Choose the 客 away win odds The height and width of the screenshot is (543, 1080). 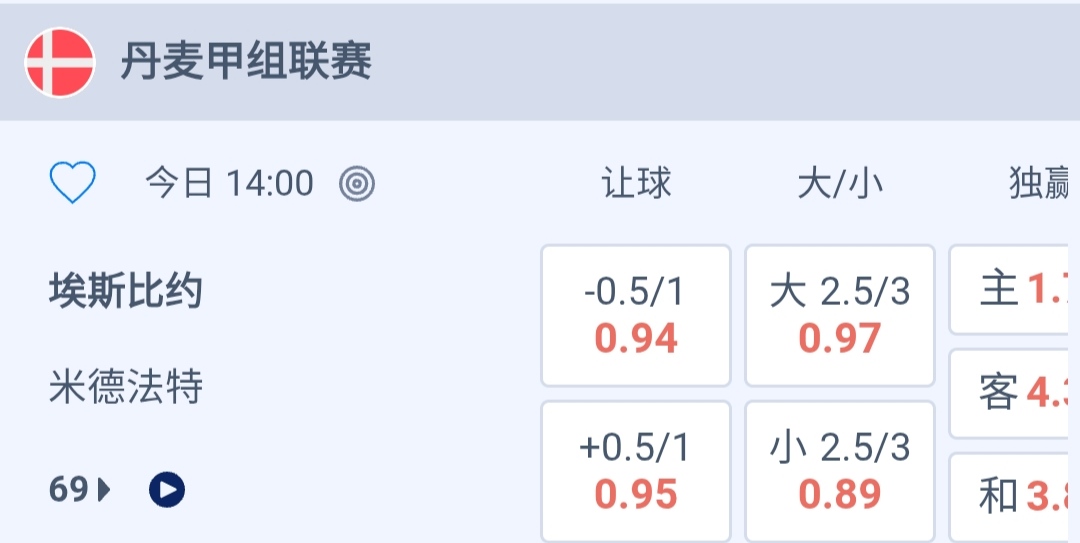tap(1014, 393)
